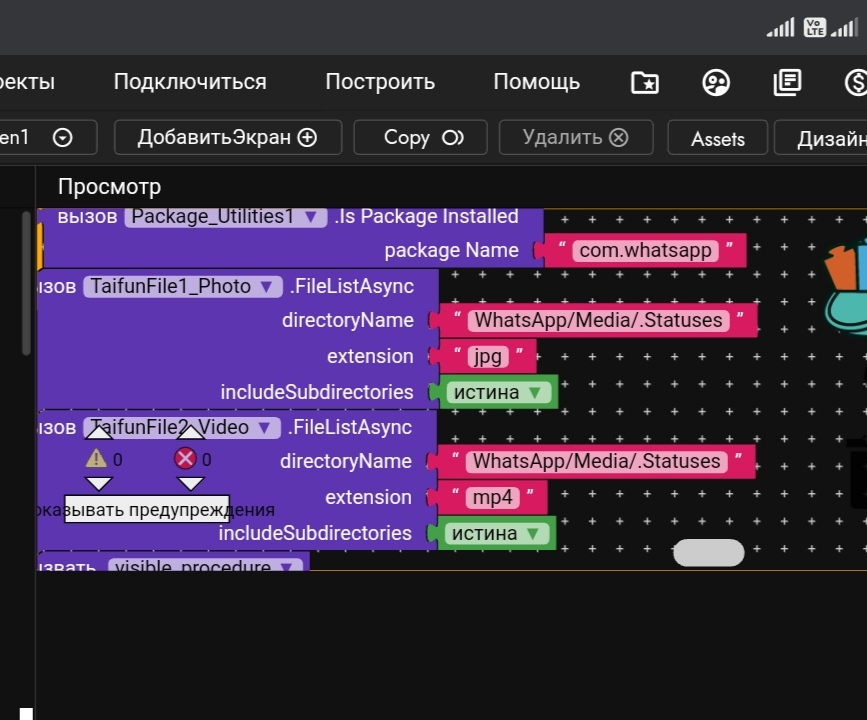The height and width of the screenshot is (720, 867).
Task: Toggle the show warnings button
Action: pyautogui.click(x=147, y=510)
